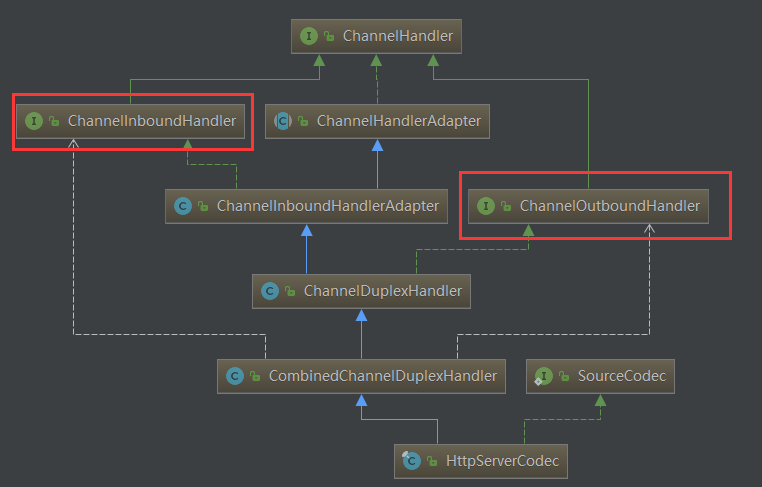
Task: Click class icon on CombinedChannelDuplexHandler node
Action: tap(235, 376)
